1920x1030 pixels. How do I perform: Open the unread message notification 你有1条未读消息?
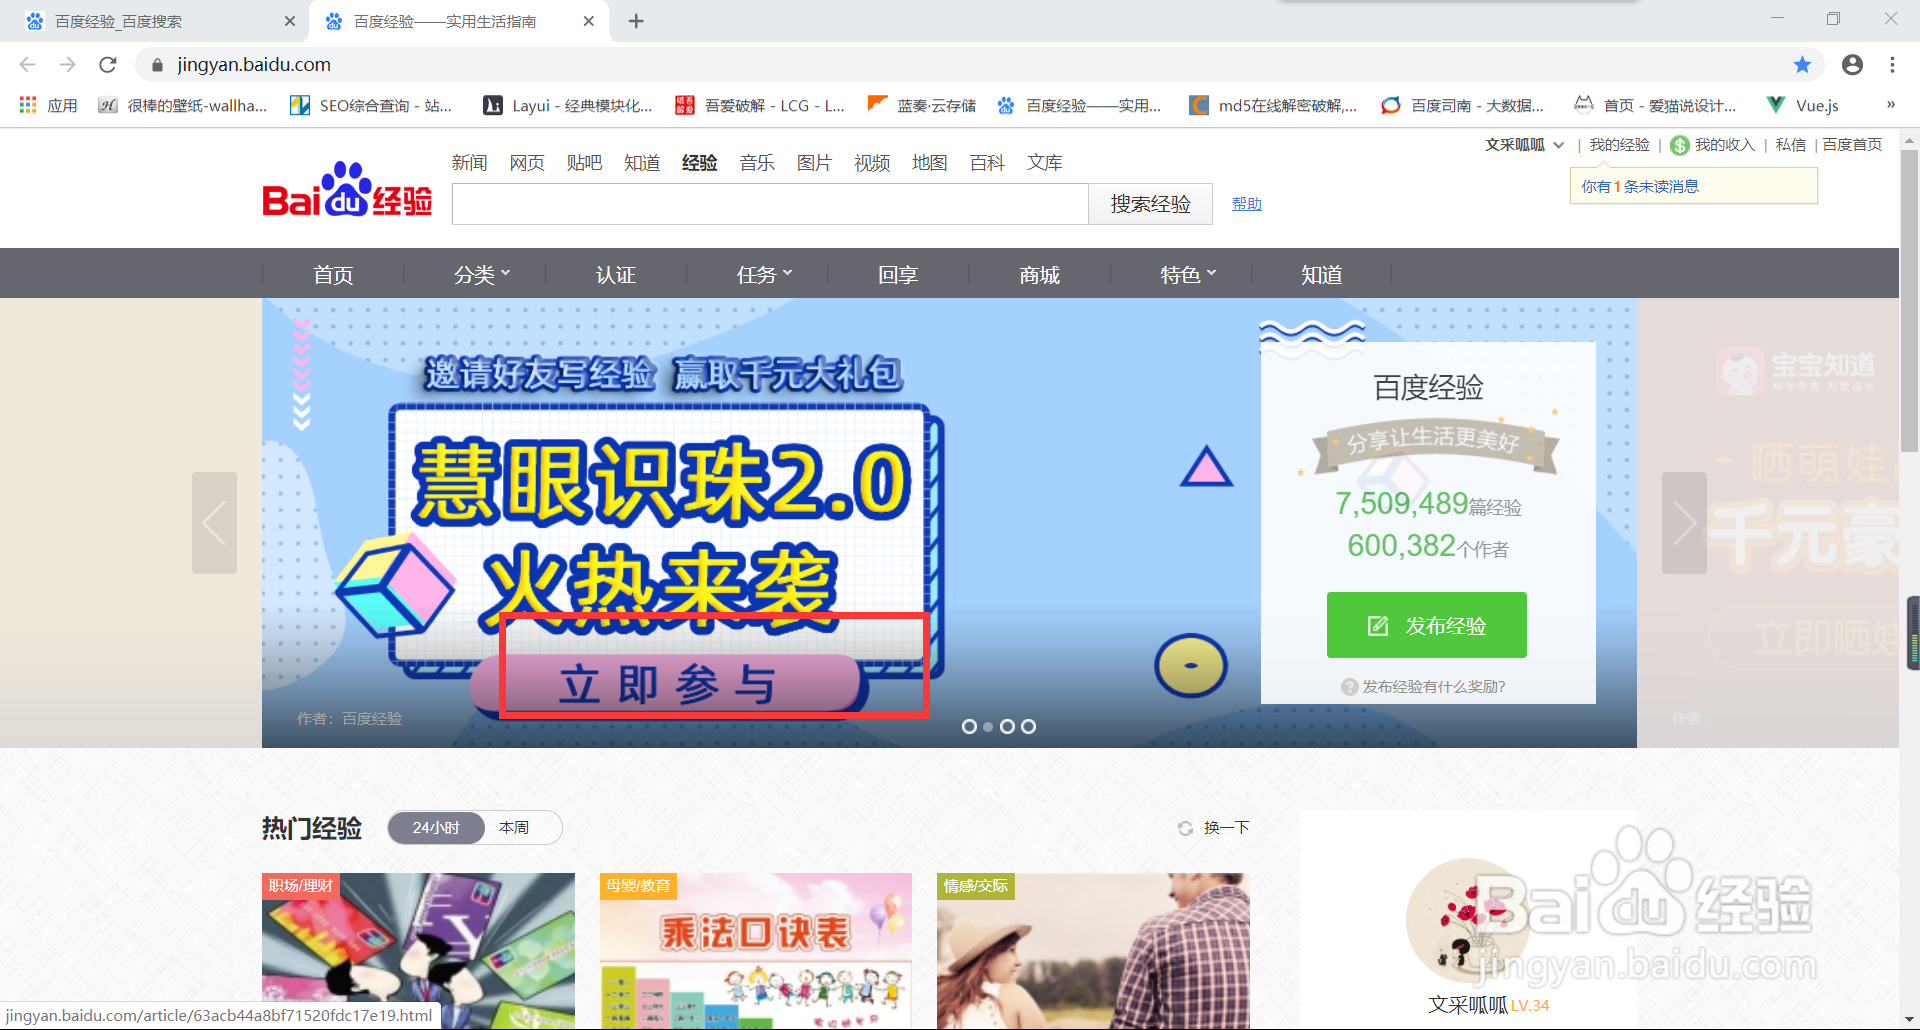1640,186
